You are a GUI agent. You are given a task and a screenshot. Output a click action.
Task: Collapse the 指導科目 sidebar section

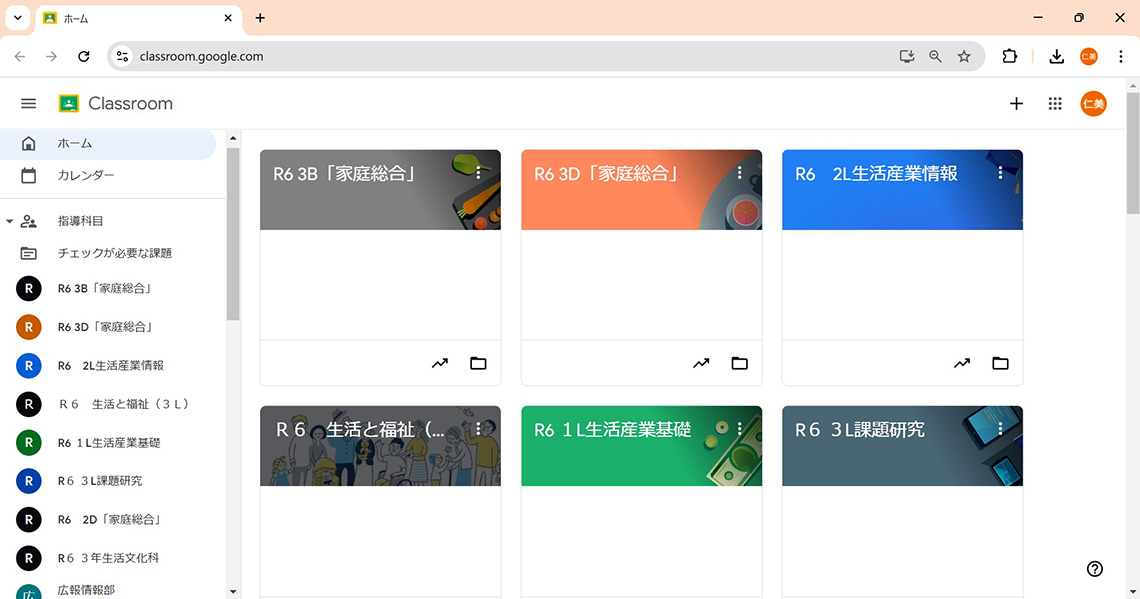(x=9, y=221)
